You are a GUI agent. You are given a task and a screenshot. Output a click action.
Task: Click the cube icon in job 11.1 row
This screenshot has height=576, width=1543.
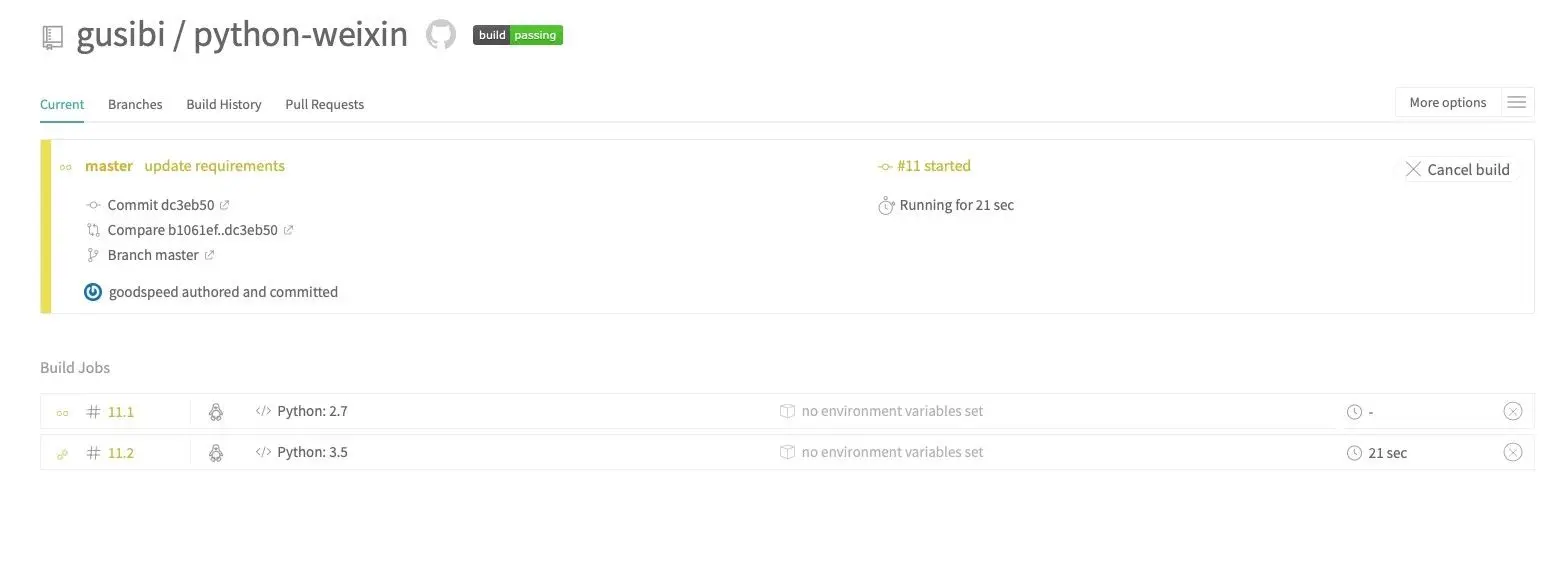click(787, 411)
